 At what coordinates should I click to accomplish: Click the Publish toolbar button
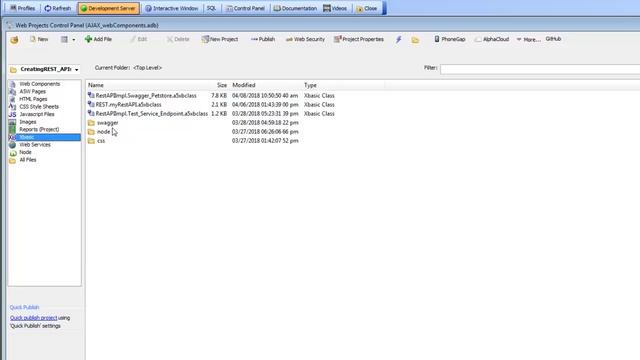[263, 39]
